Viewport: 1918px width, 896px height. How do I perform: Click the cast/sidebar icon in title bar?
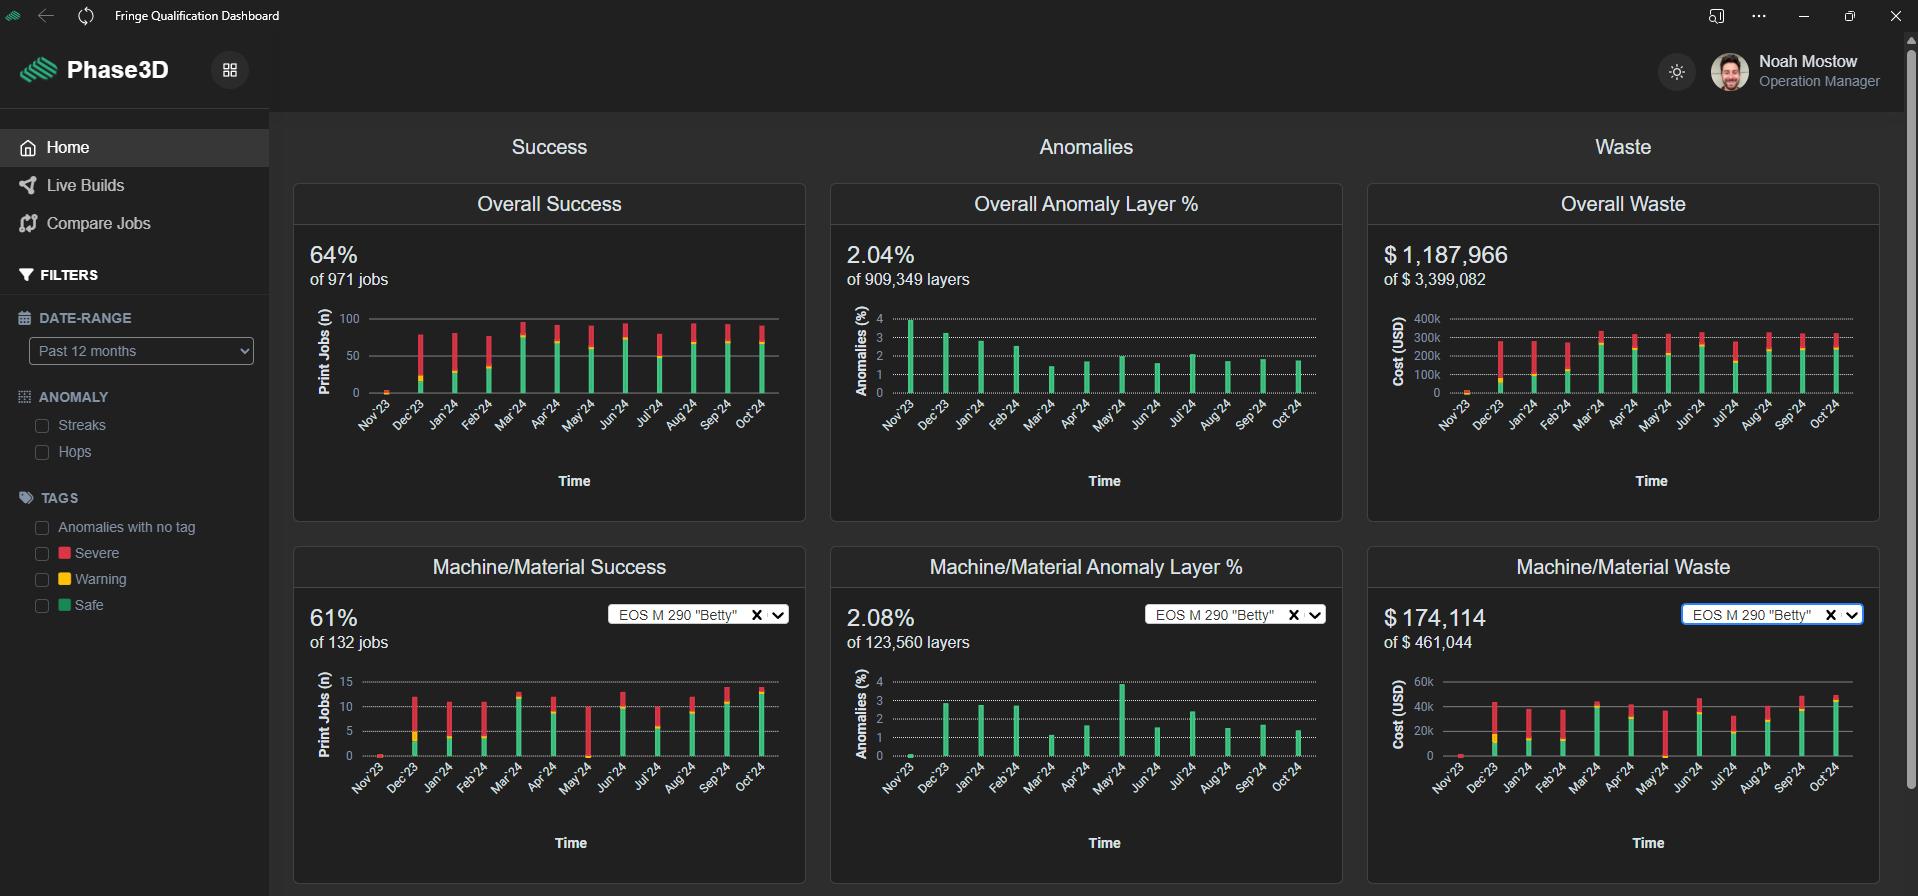point(1717,16)
